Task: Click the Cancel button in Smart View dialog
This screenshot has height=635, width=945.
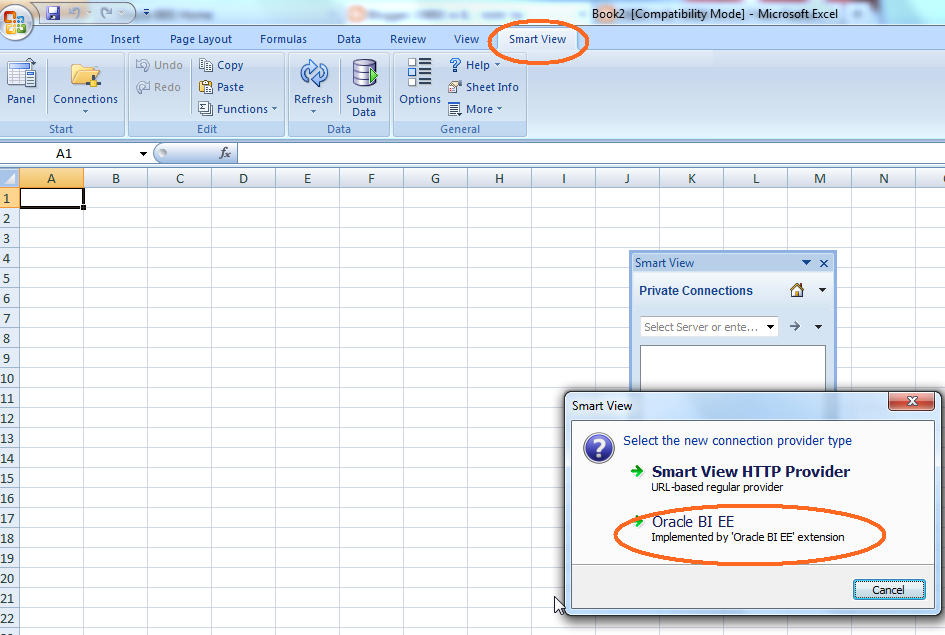Action: [x=888, y=589]
